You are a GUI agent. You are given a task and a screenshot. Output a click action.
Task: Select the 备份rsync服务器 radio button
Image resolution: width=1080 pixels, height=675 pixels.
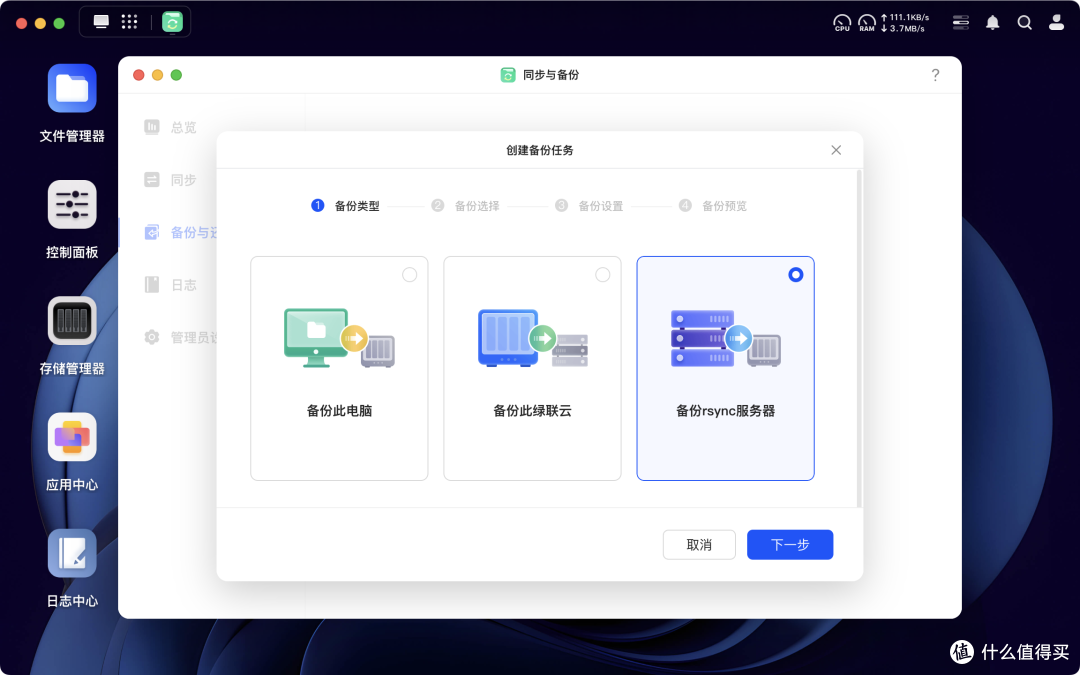(796, 275)
